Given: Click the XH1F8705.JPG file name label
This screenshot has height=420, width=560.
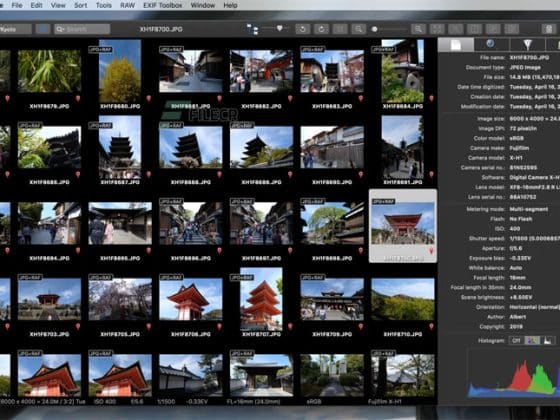Looking at the screenshot, I should [x=120, y=334].
